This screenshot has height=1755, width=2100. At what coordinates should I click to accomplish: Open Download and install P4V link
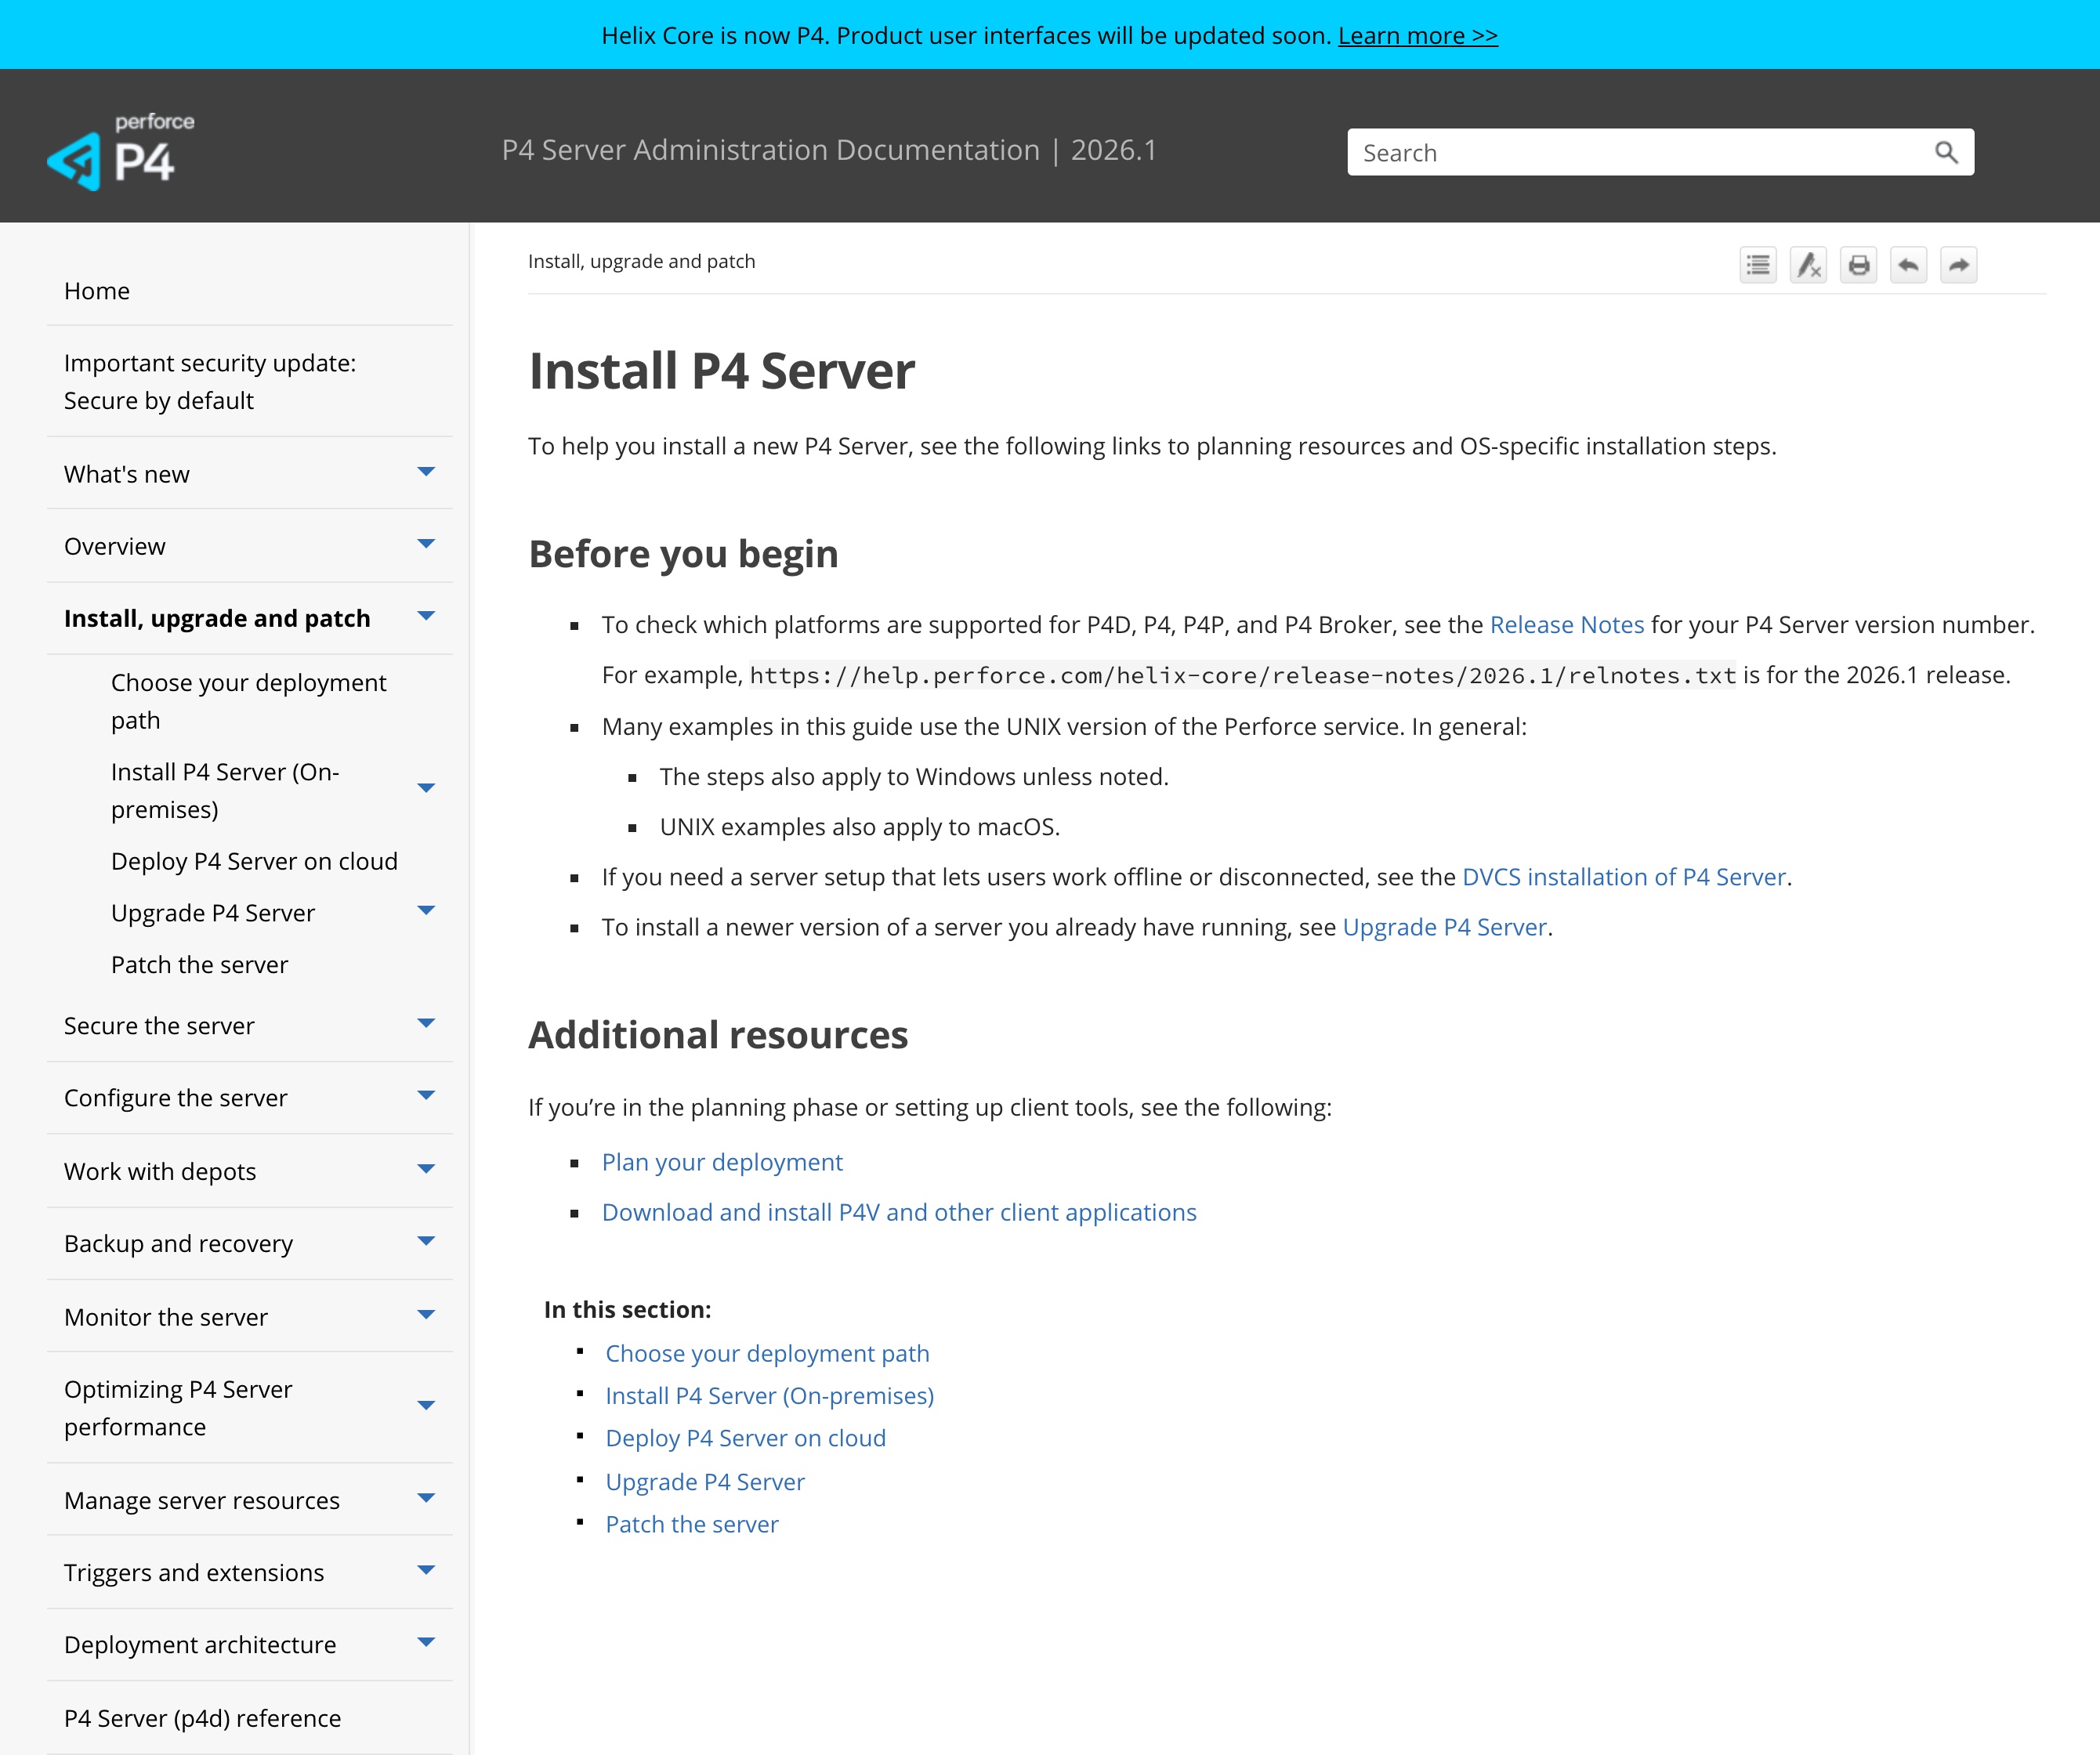tap(899, 1212)
